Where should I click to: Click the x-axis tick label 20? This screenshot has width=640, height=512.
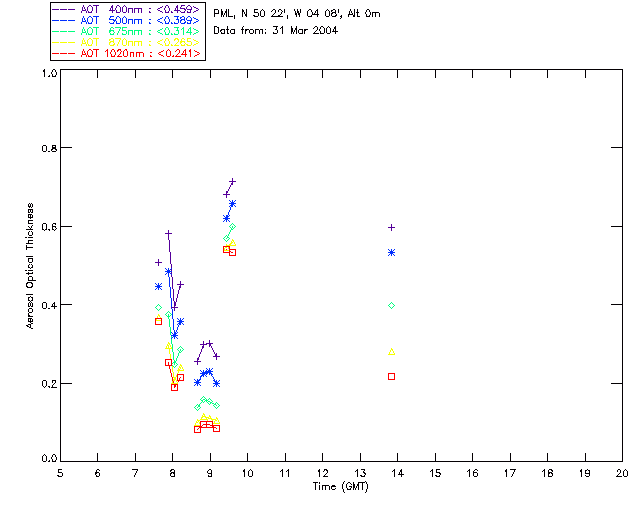pos(622,473)
